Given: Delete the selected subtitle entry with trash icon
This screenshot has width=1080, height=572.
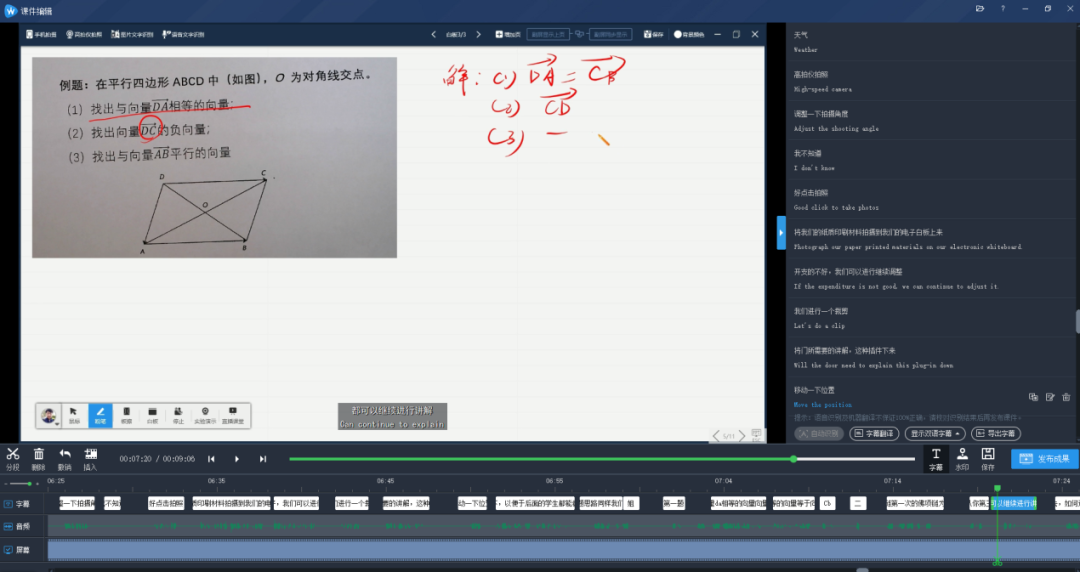Looking at the screenshot, I should click(1067, 397).
